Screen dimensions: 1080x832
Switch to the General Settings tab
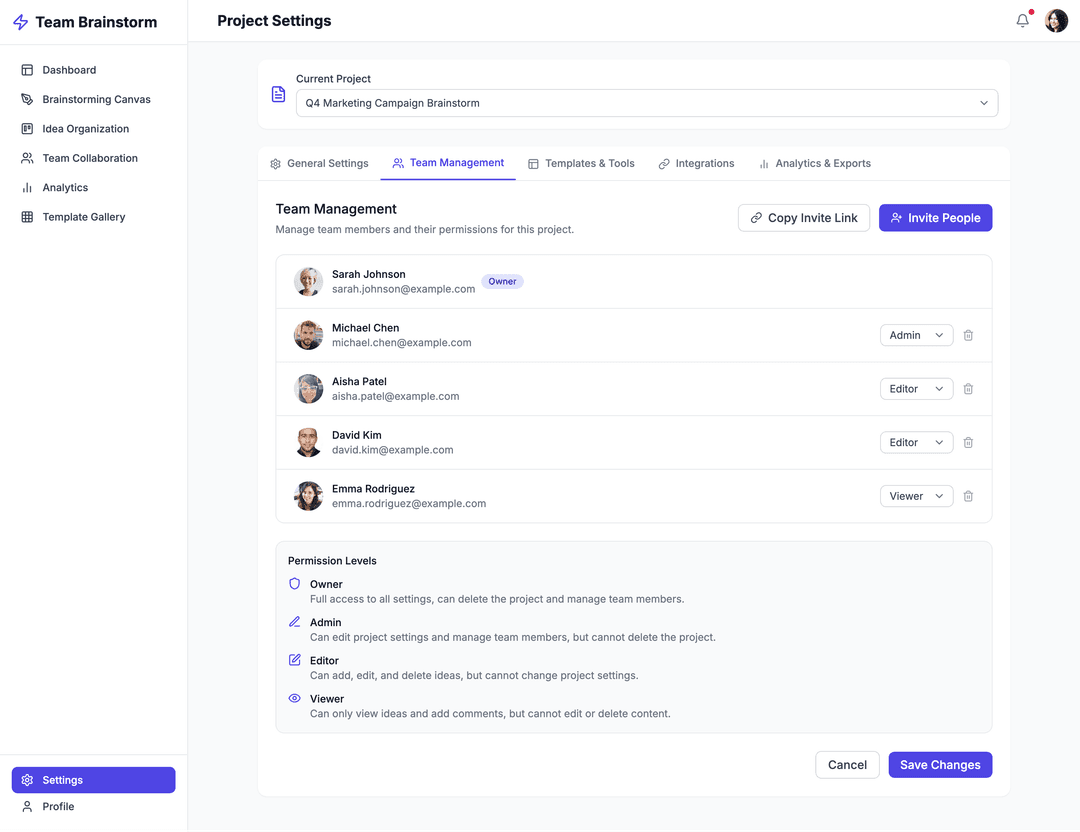point(319,163)
